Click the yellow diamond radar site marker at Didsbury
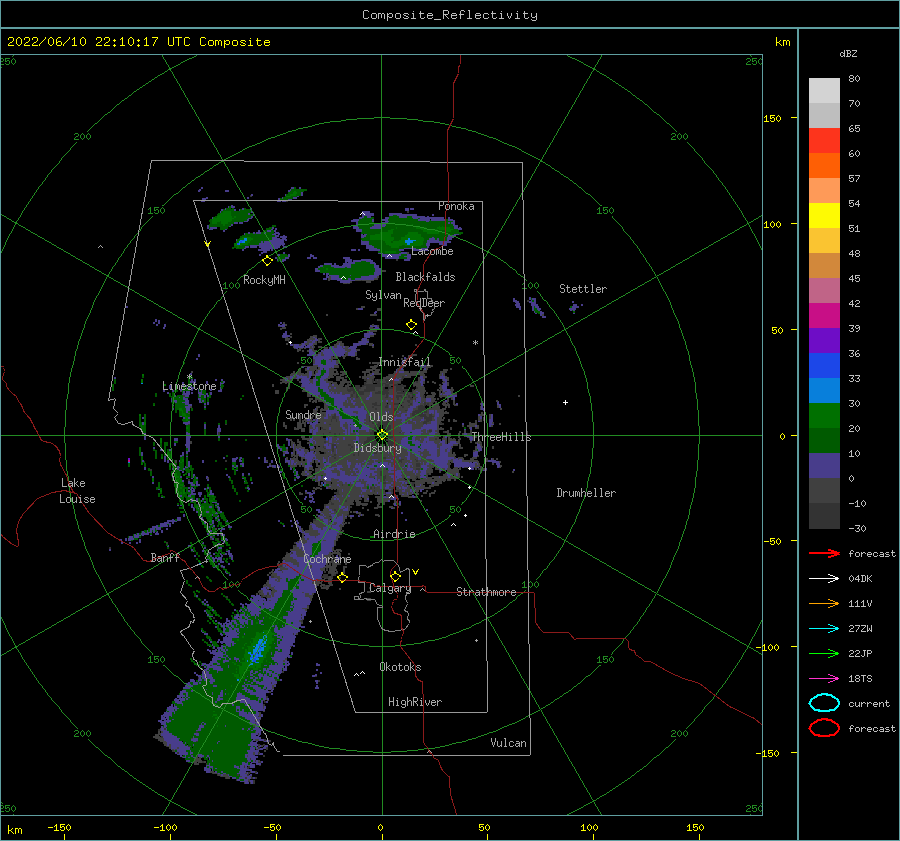Image resolution: width=900 pixels, height=841 pixels. coord(382,435)
